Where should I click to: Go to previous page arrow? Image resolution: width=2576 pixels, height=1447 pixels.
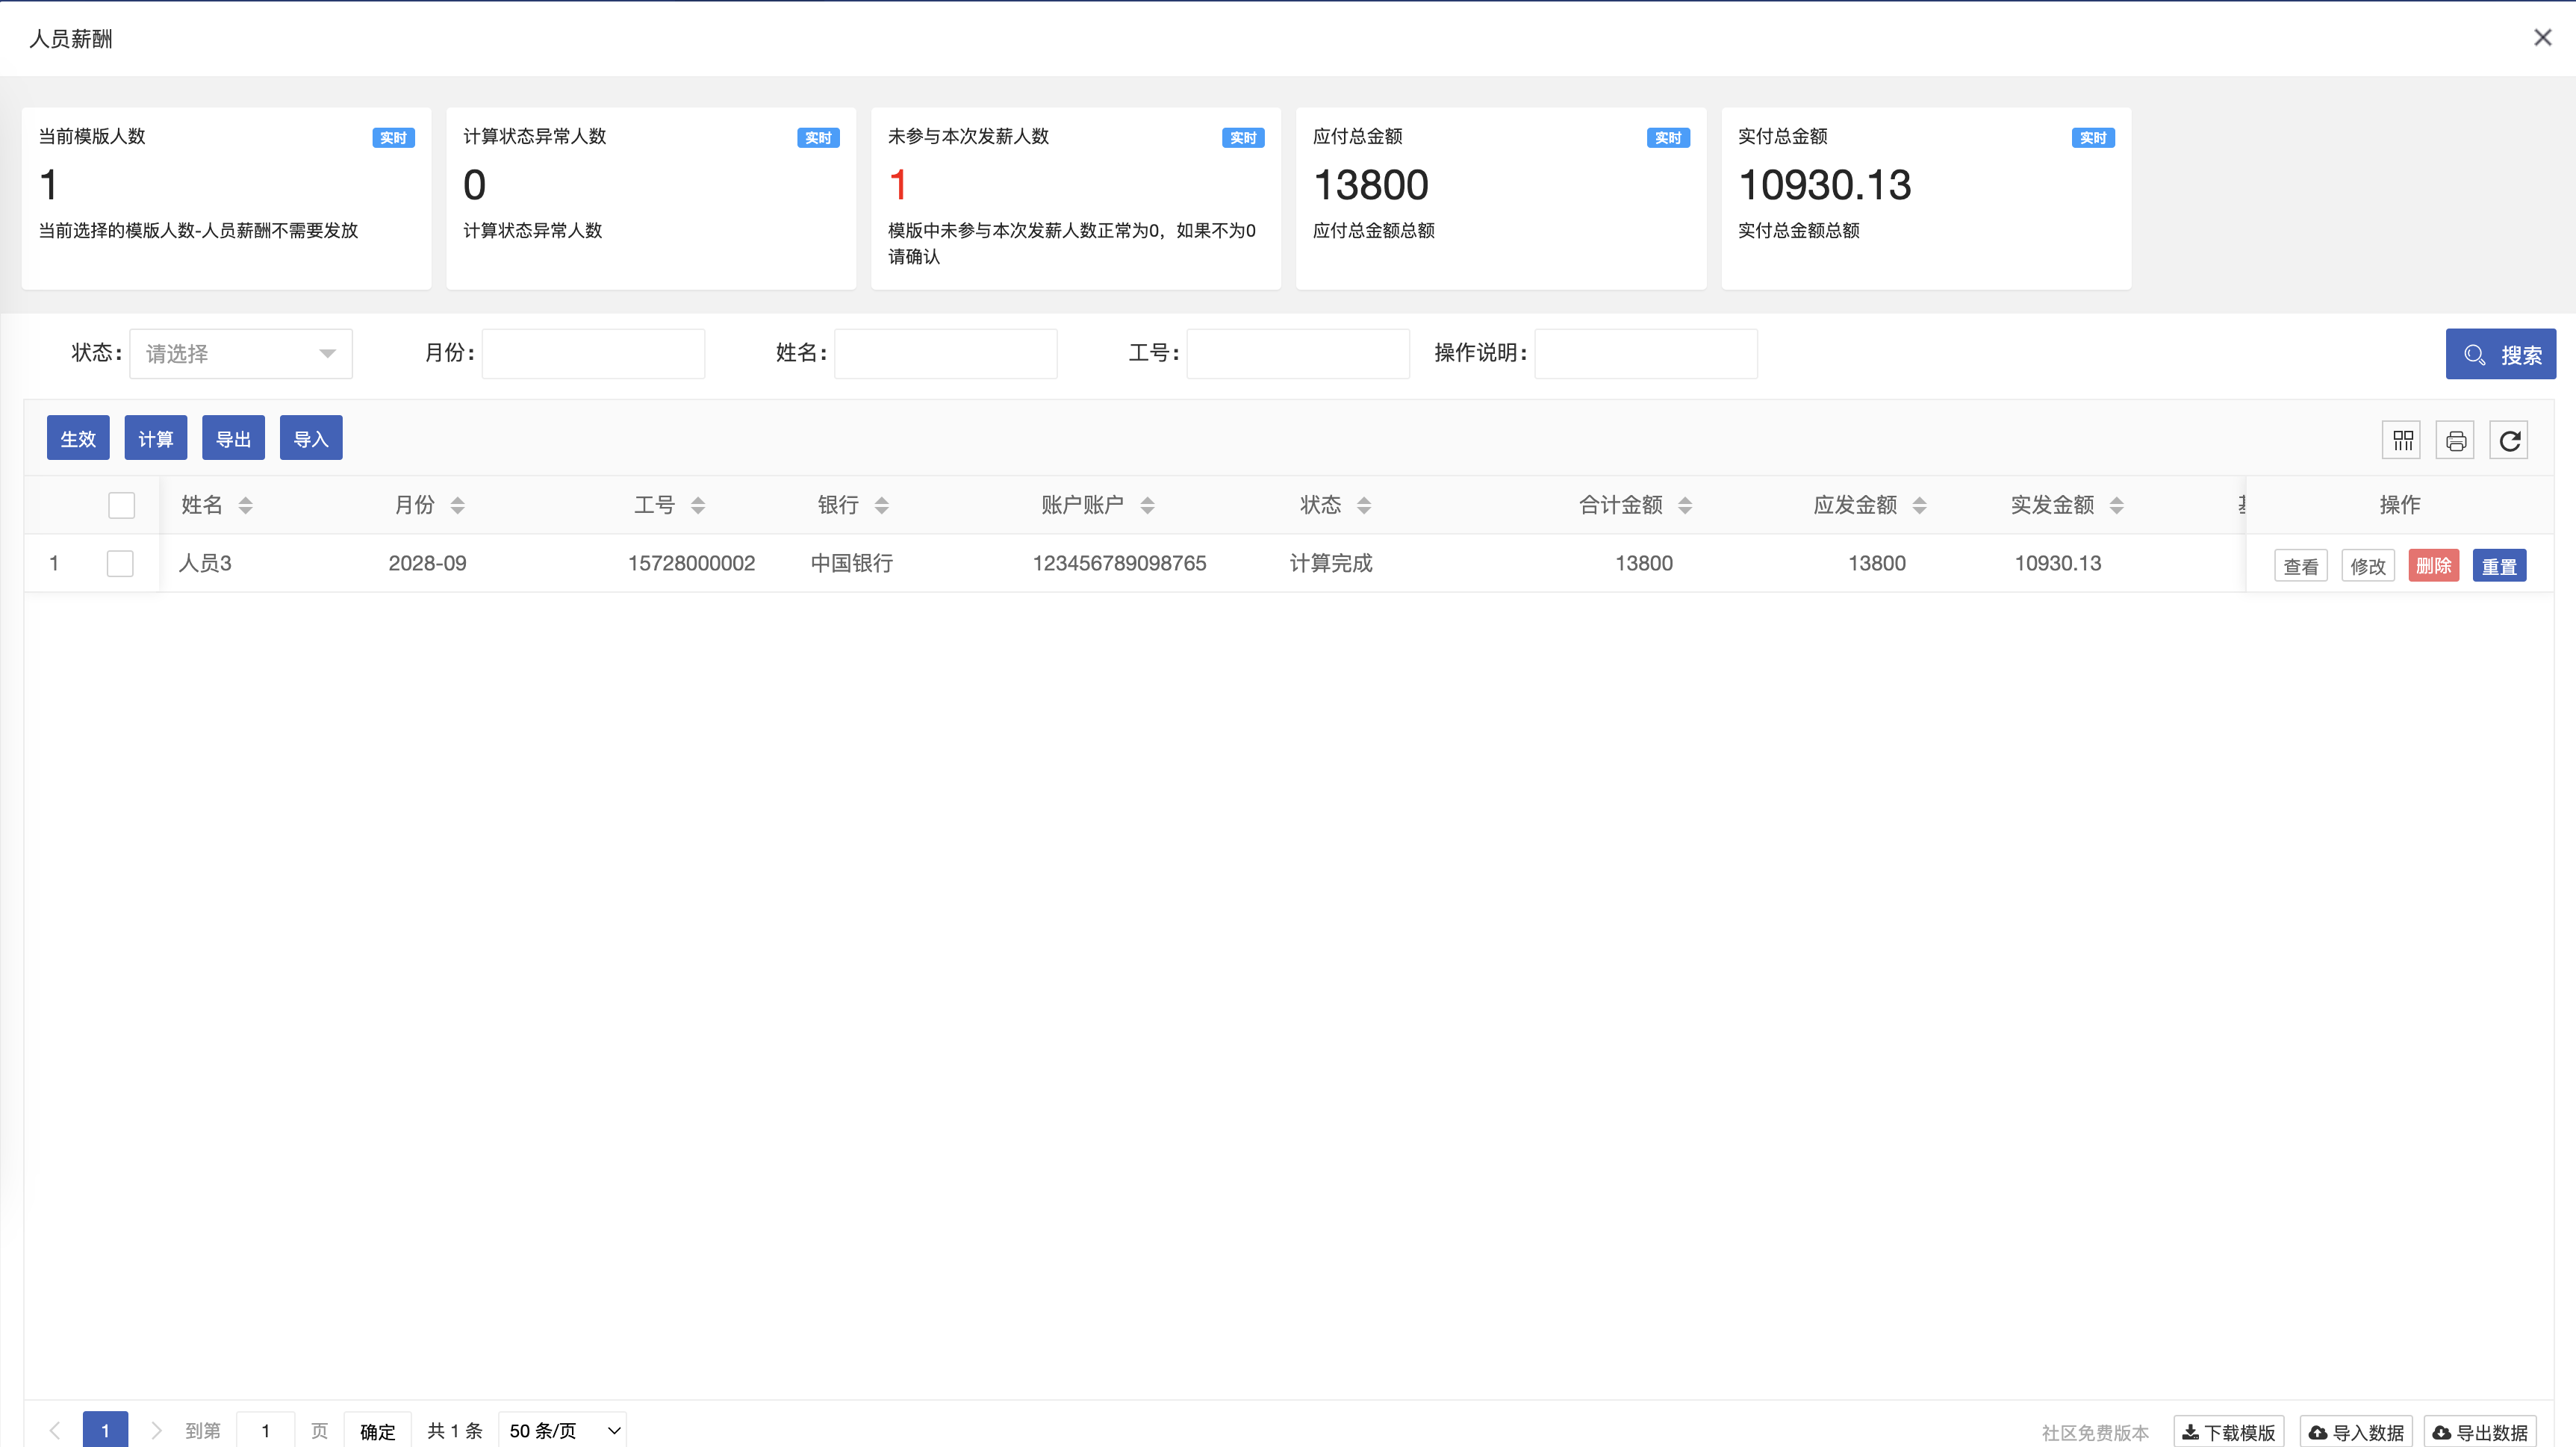[x=55, y=1430]
